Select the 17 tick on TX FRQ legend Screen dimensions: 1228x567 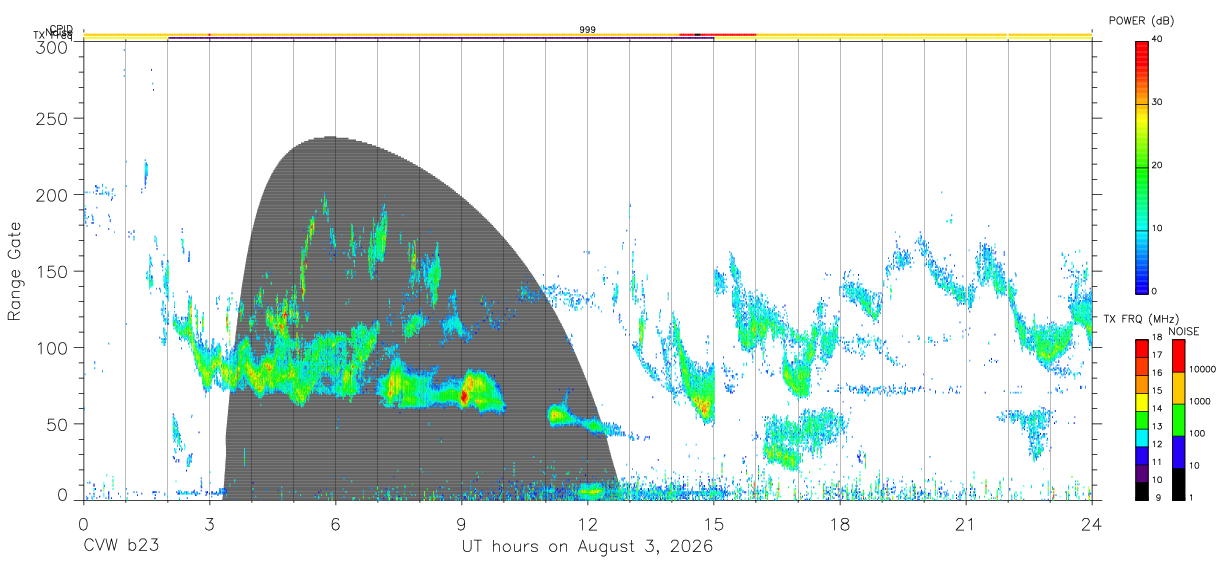(x=1157, y=355)
